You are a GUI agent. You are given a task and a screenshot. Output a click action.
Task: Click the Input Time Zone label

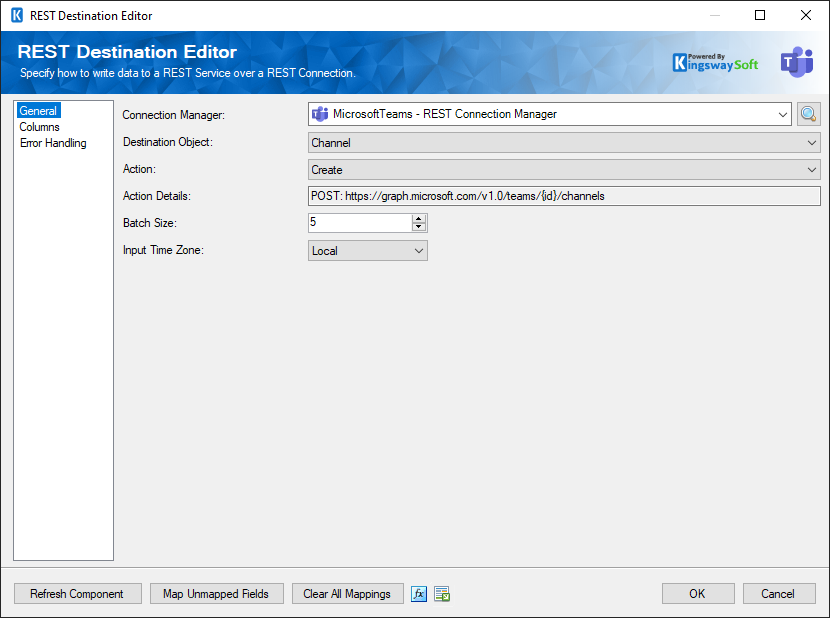163,250
